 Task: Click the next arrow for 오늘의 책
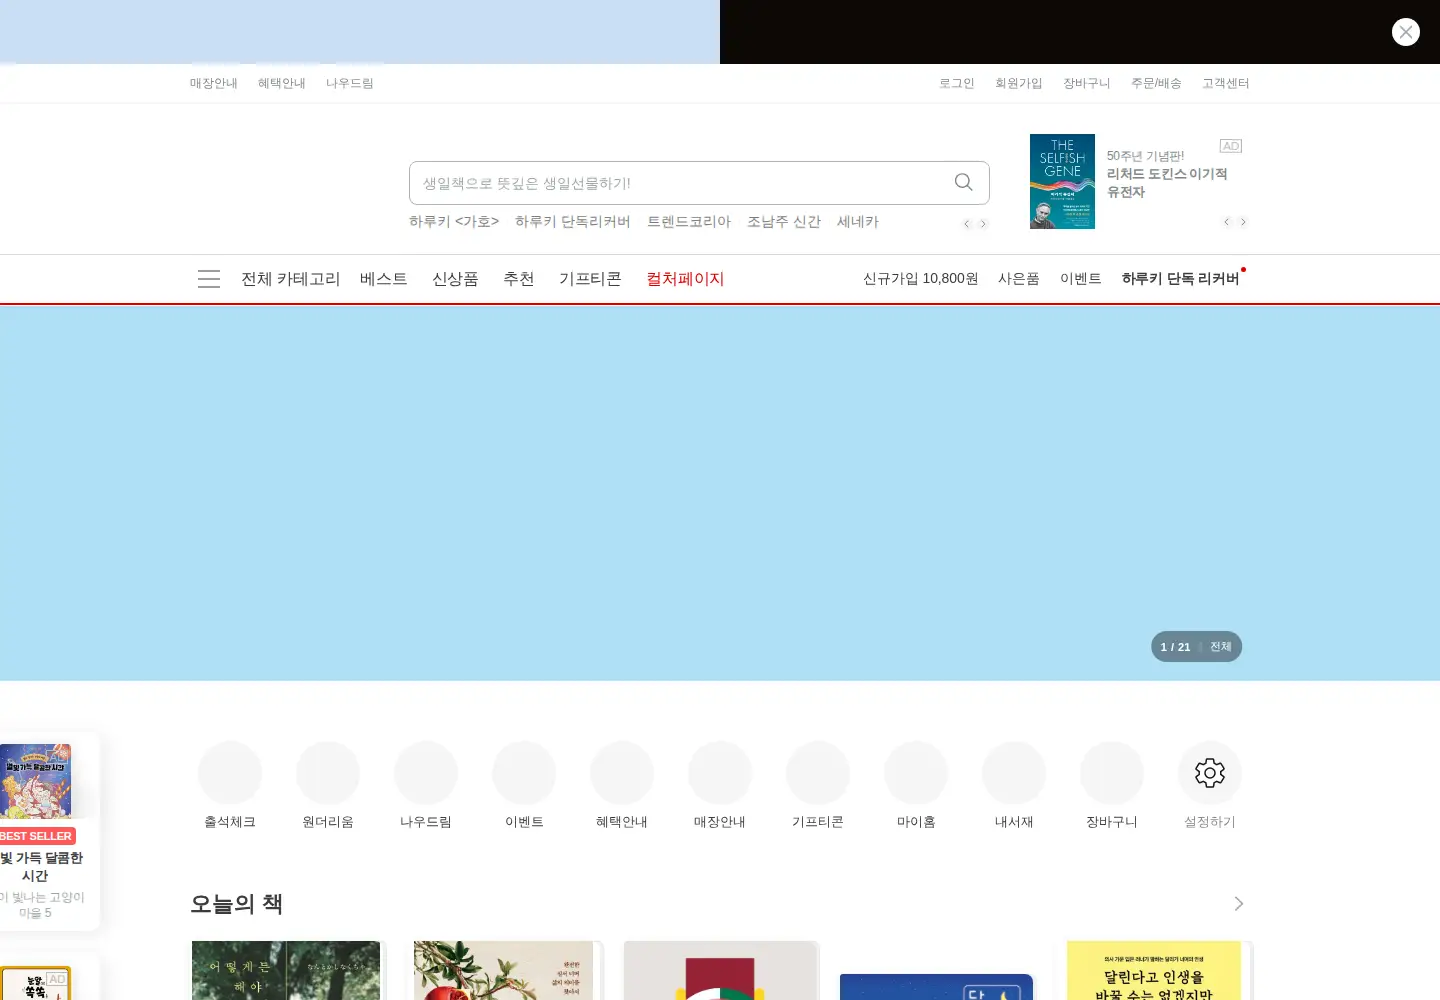click(x=1239, y=904)
